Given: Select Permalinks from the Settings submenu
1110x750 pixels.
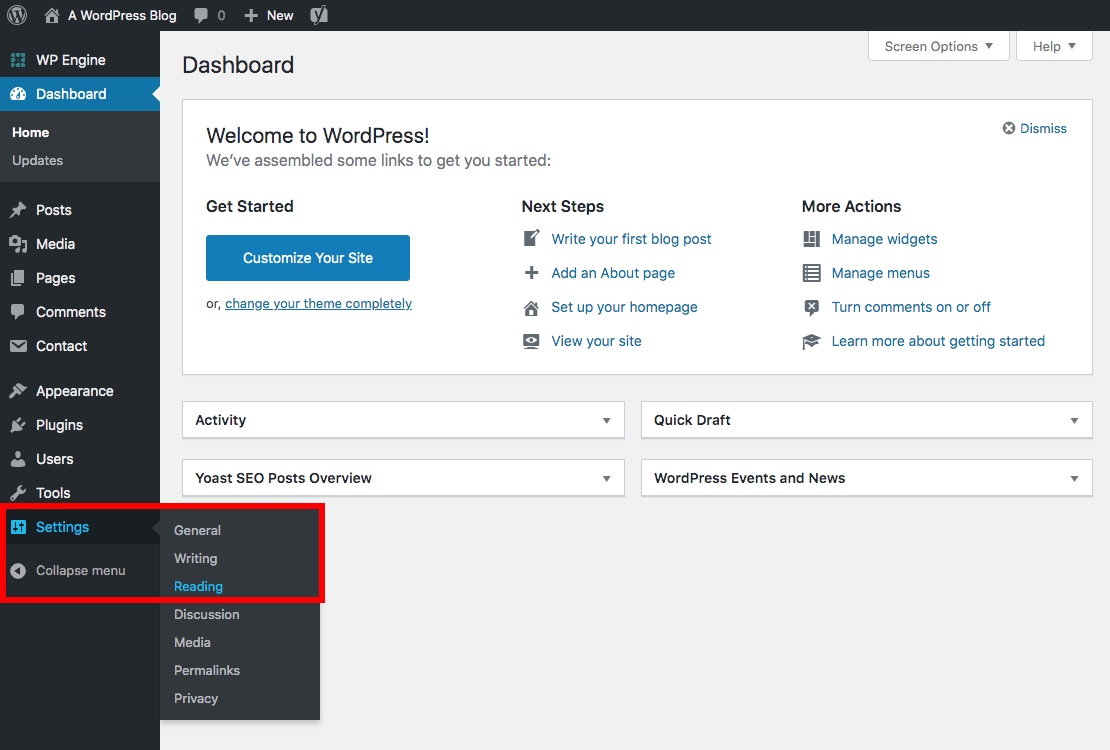Looking at the screenshot, I should tap(207, 670).
